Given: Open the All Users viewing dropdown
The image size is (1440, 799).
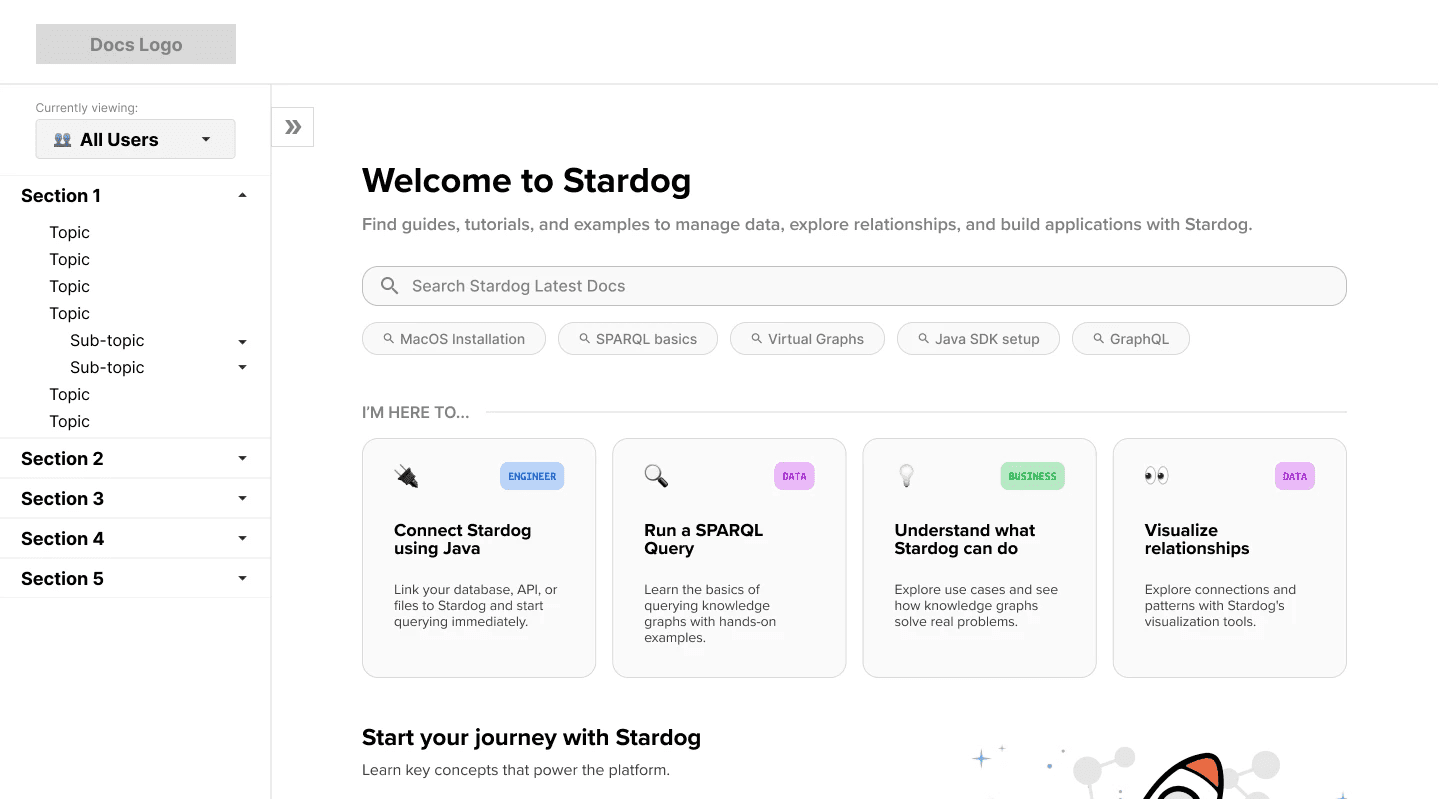Looking at the screenshot, I should [135, 139].
